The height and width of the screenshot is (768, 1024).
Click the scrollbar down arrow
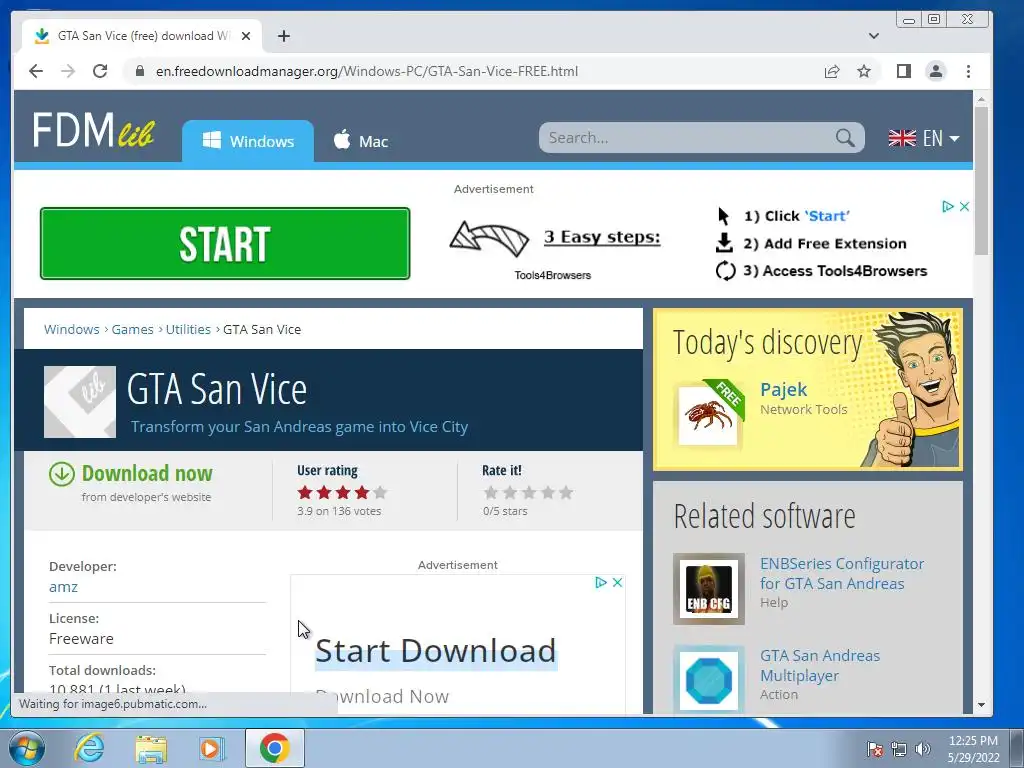pyautogui.click(x=981, y=705)
